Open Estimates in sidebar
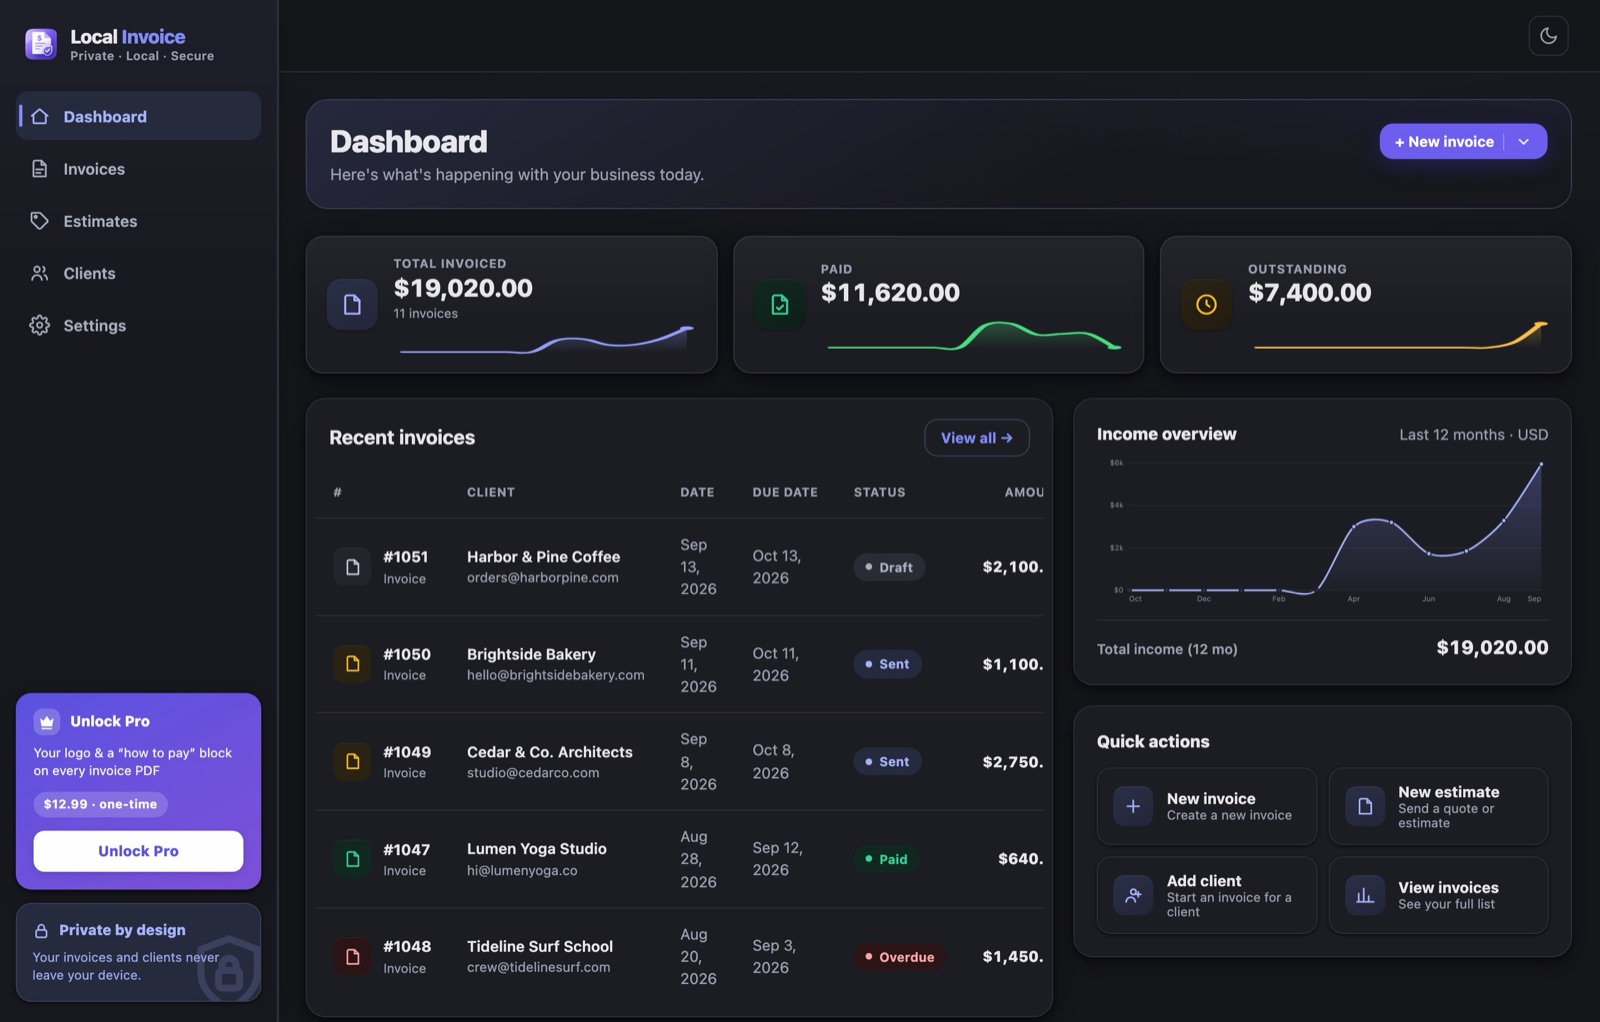Viewport: 1600px width, 1022px height. pos(139,221)
